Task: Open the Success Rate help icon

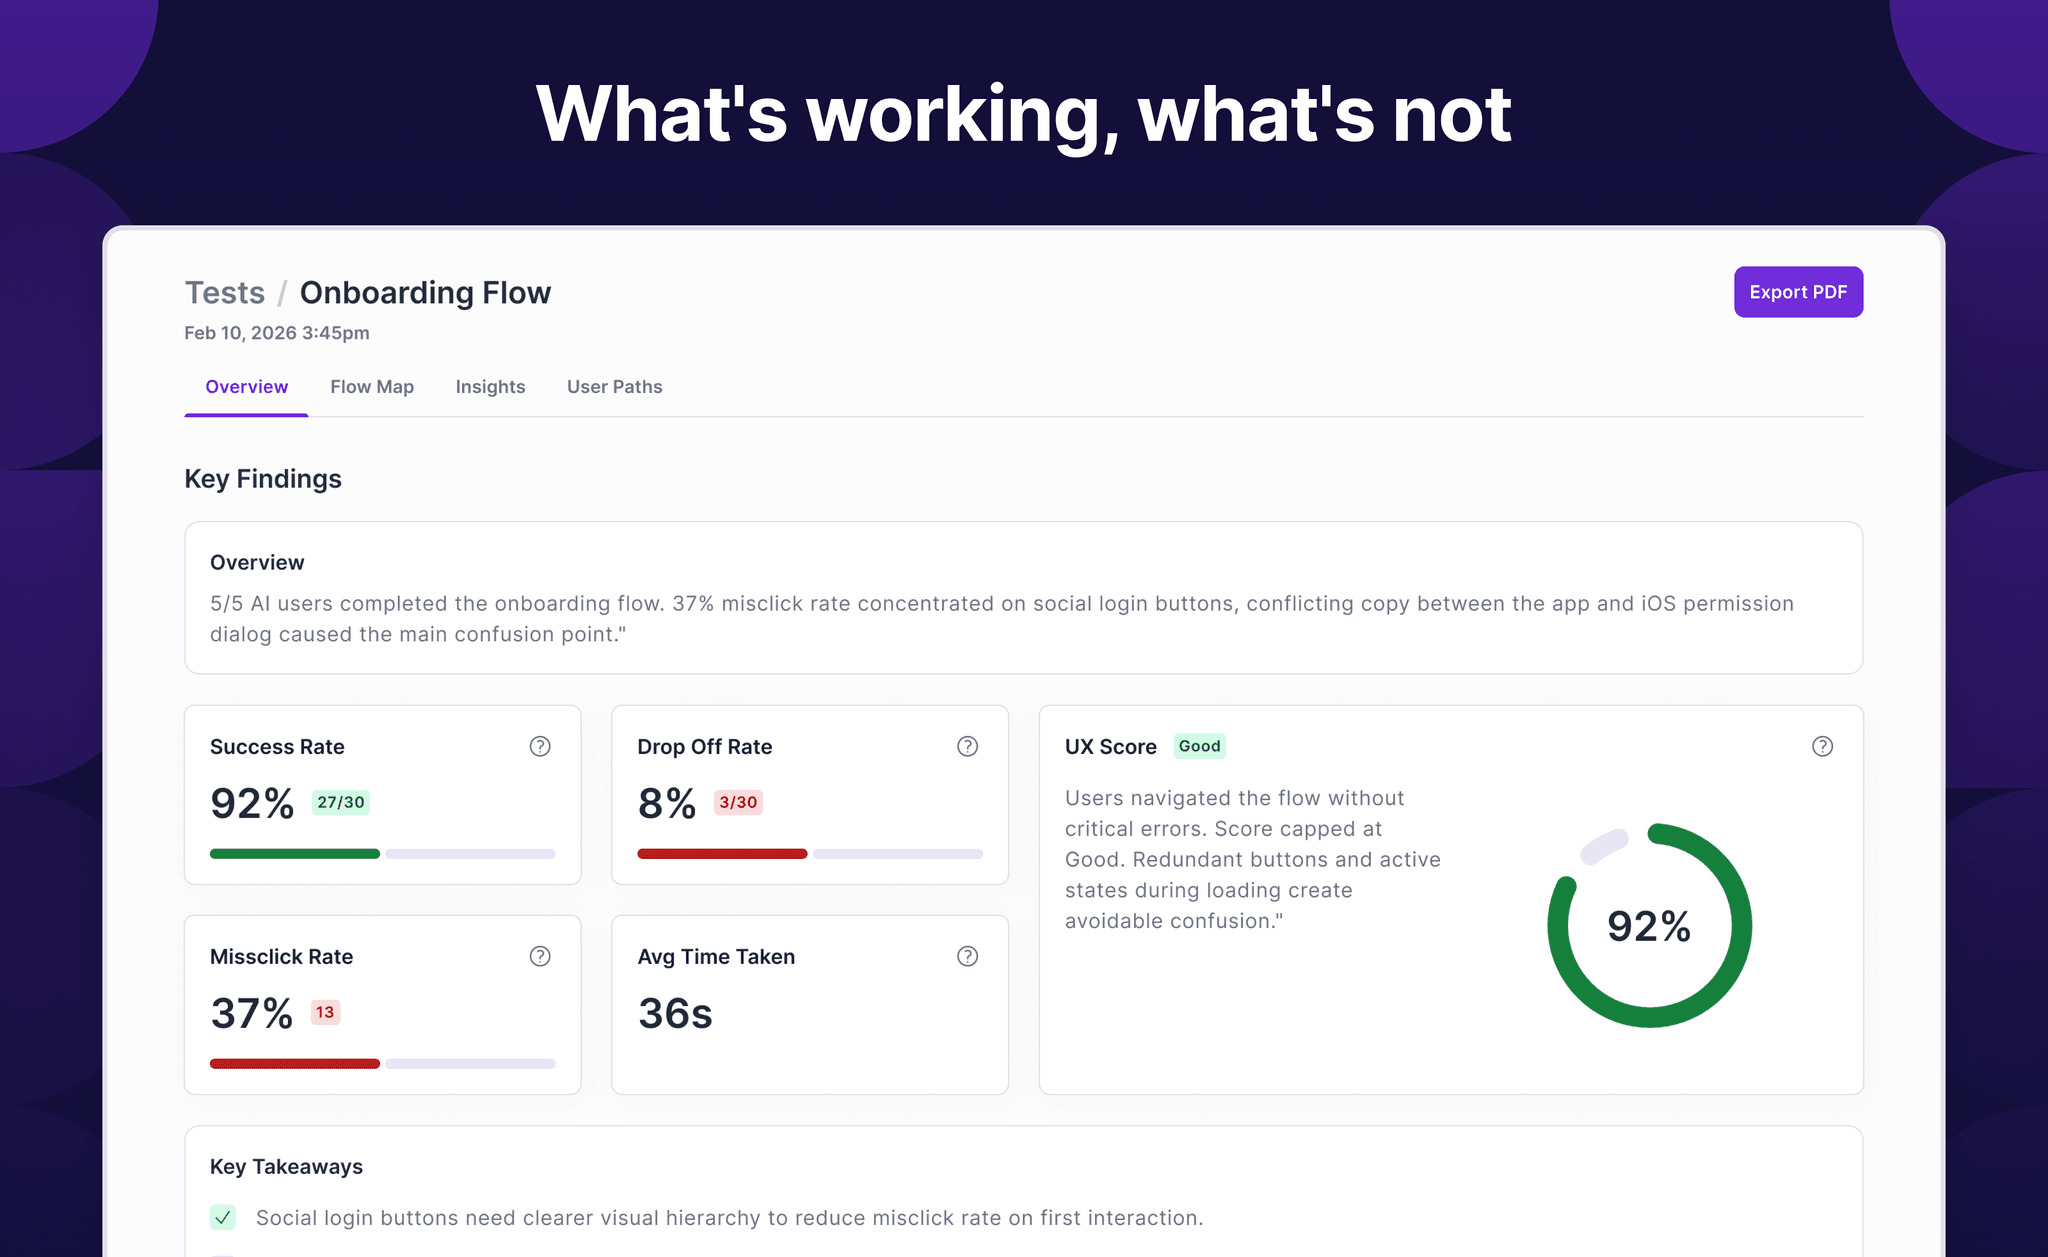Action: tap(540, 746)
